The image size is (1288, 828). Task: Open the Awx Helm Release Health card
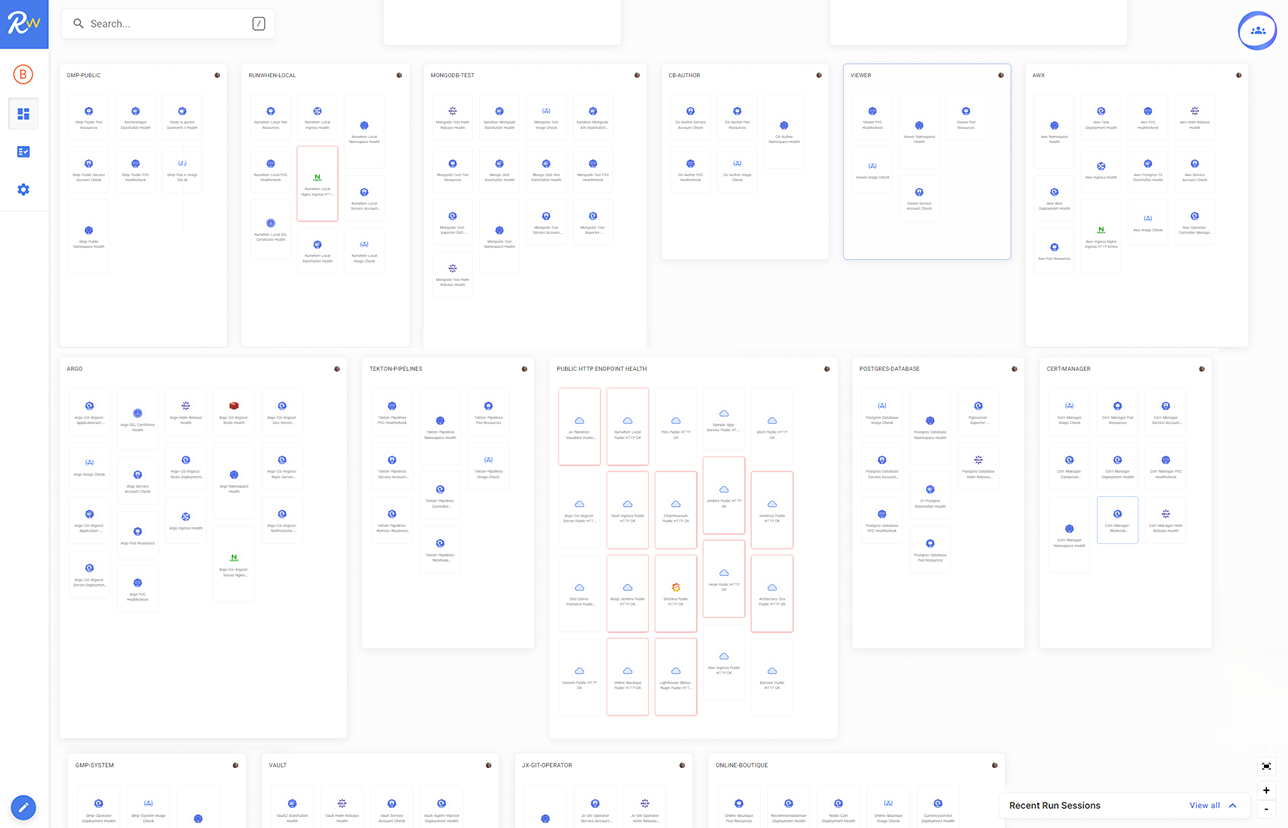pos(1194,117)
